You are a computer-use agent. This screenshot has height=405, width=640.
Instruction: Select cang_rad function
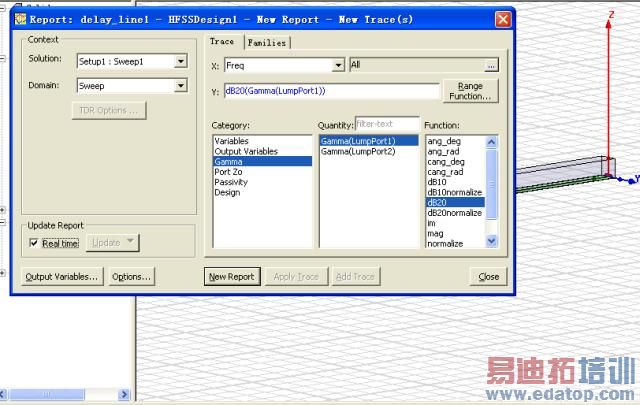coord(456,172)
